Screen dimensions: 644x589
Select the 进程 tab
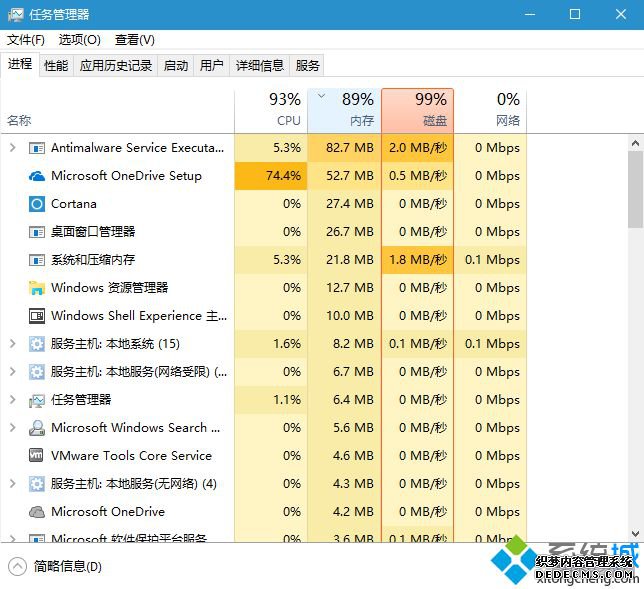pyautogui.click(x=20, y=64)
